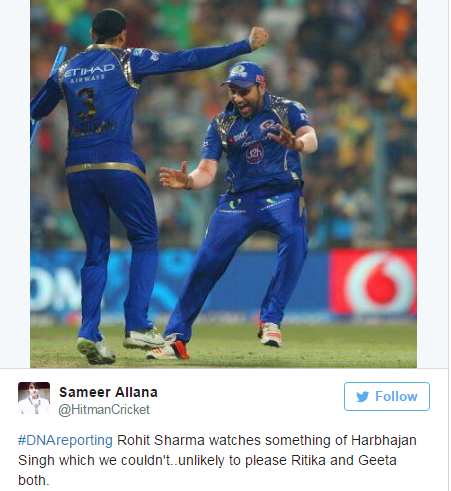
Task: Click Sameer Allana's profile avatar
Action: click(34, 398)
